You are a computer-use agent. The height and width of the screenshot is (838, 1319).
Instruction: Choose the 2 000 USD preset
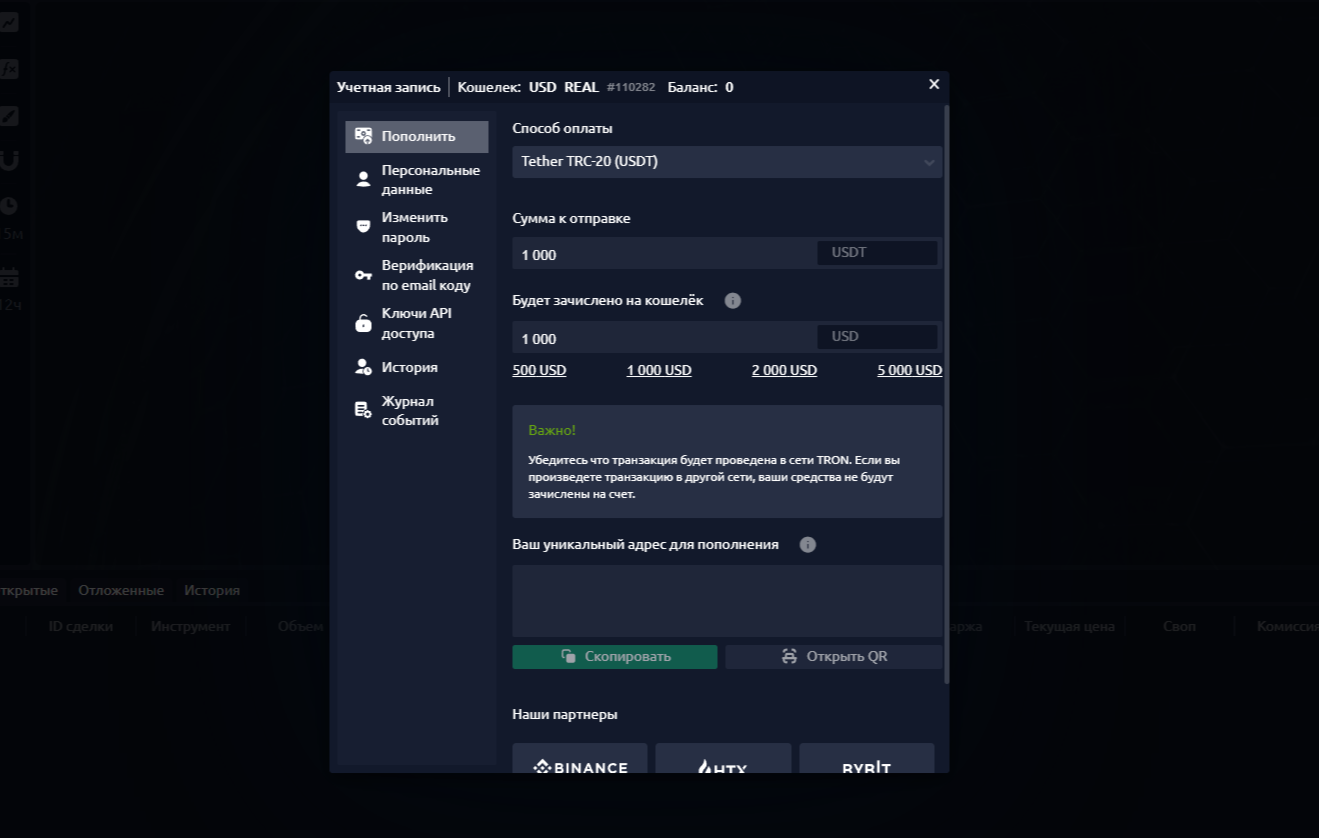(x=784, y=370)
